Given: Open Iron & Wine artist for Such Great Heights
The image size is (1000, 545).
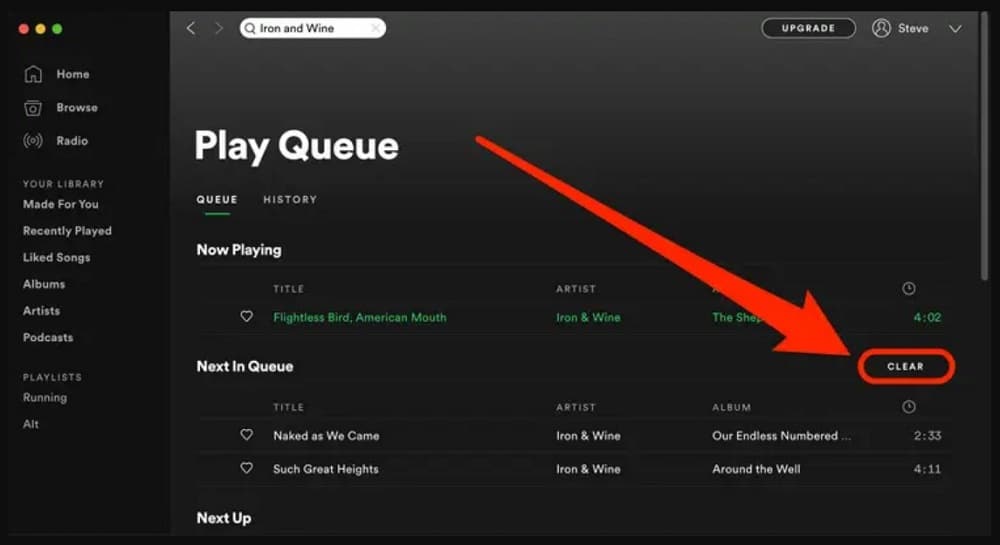Looking at the screenshot, I should pos(588,469).
